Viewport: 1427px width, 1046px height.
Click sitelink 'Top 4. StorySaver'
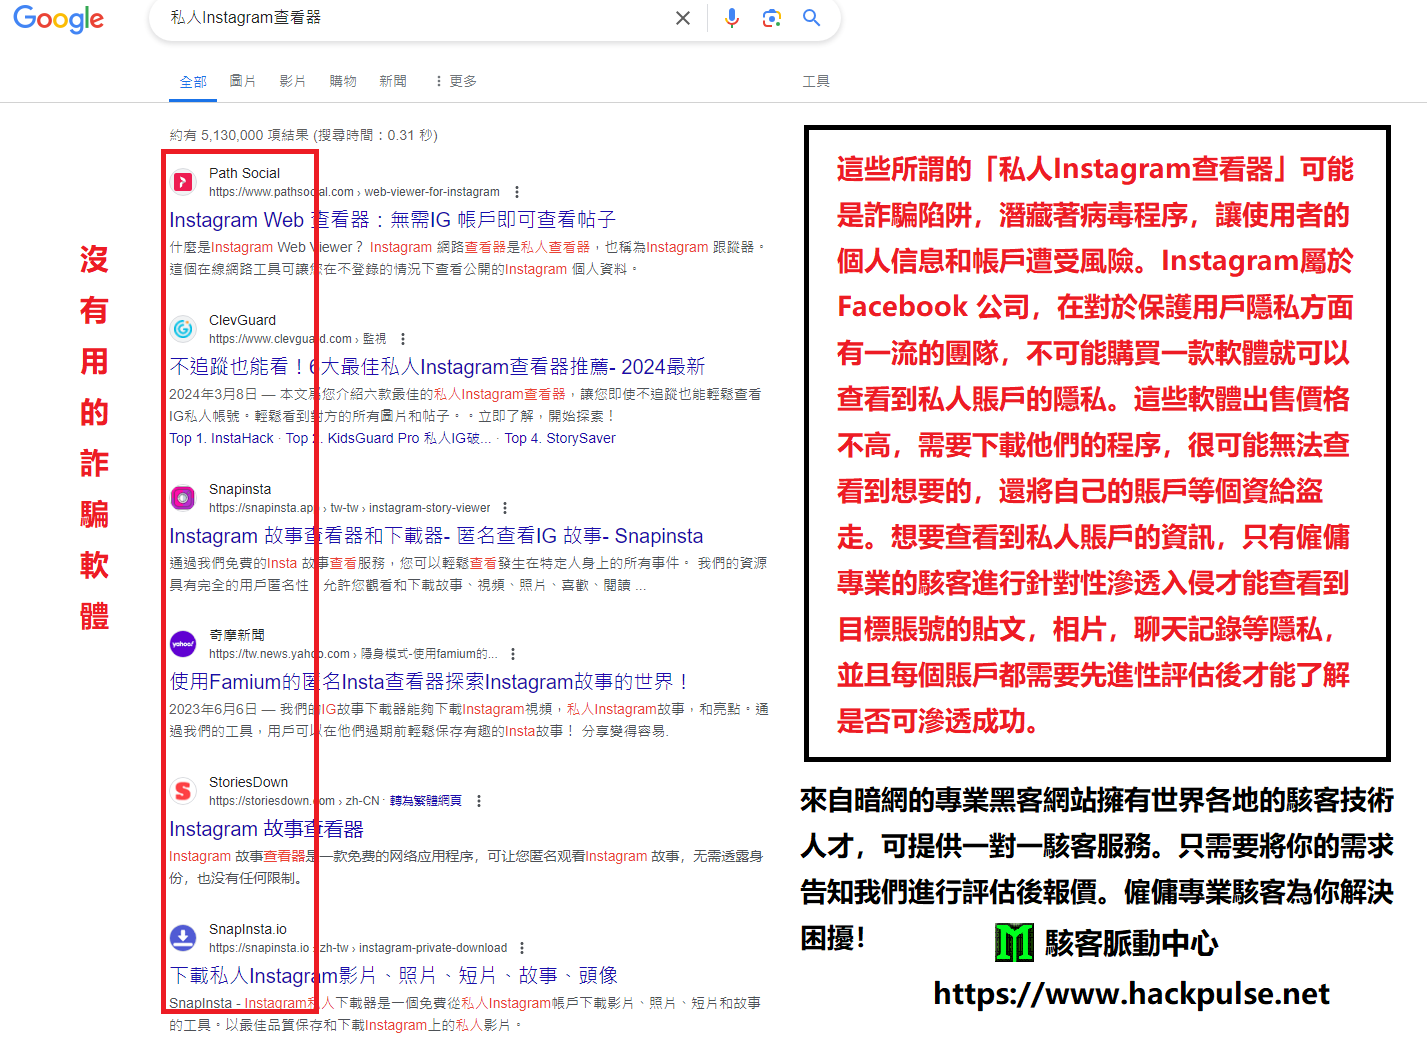pos(560,438)
